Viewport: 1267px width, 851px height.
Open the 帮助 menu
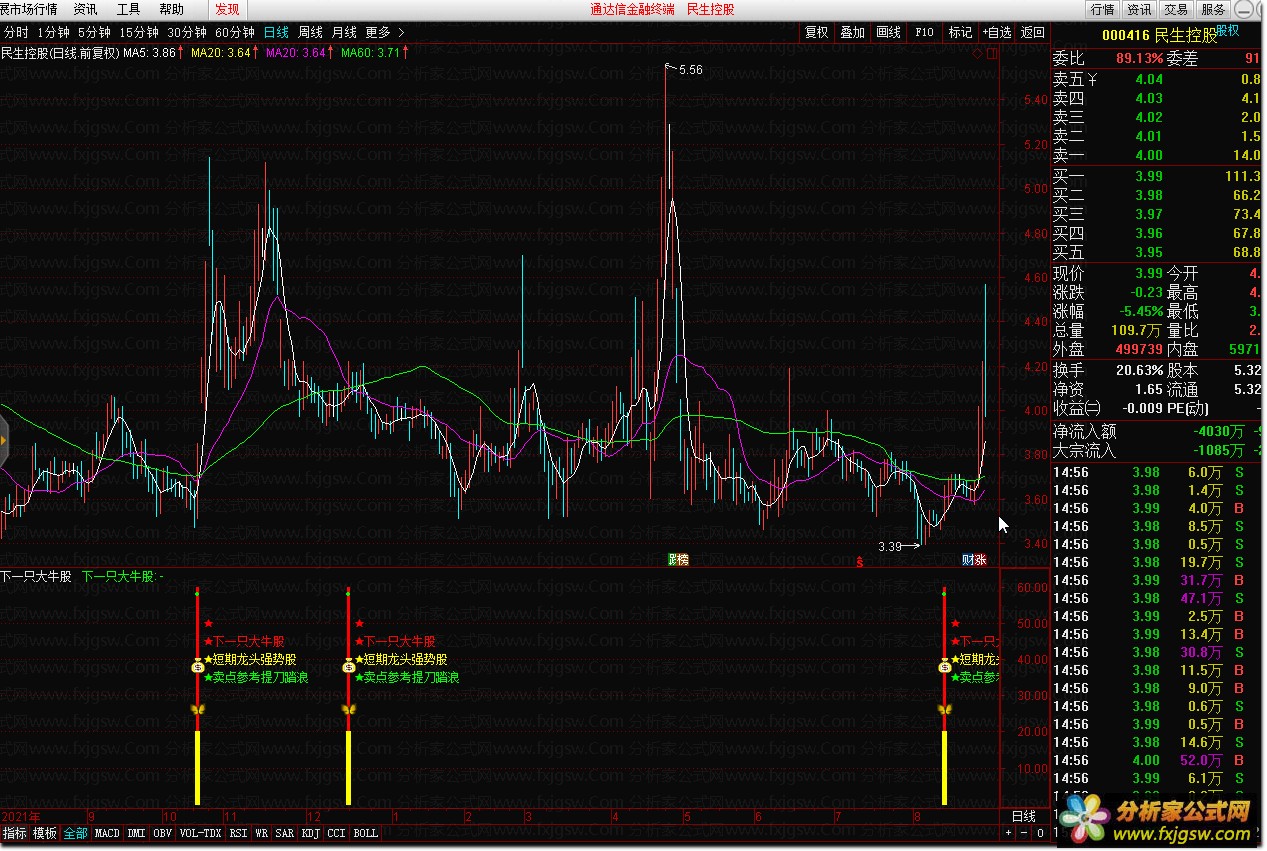pyautogui.click(x=171, y=9)
